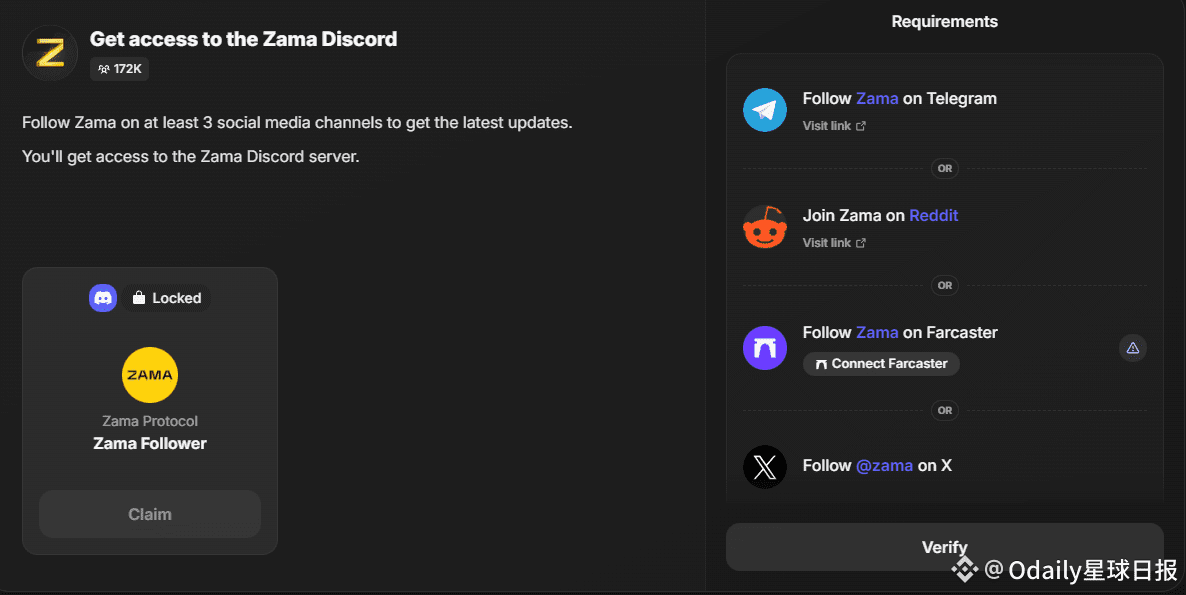Click the X logo icon
This screenshot has width=1186, height=595.
[765, 467]
